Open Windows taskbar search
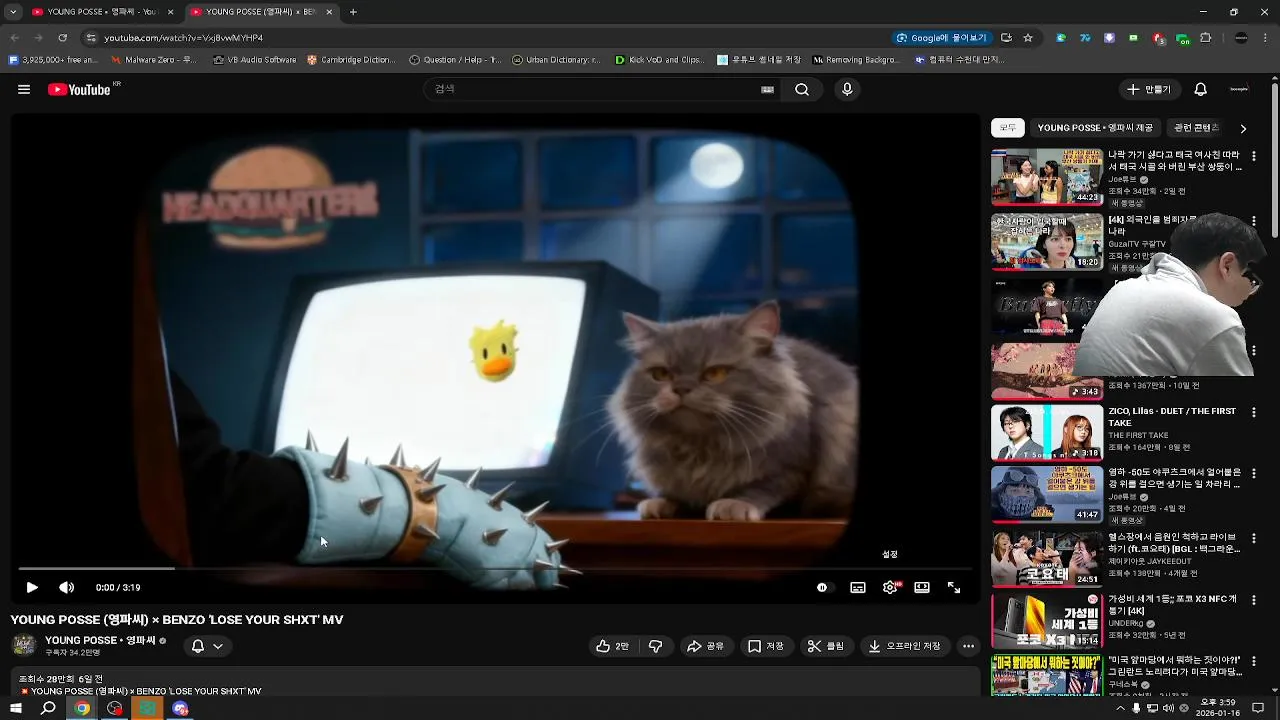1280x720 pixels. click(48, 708)
